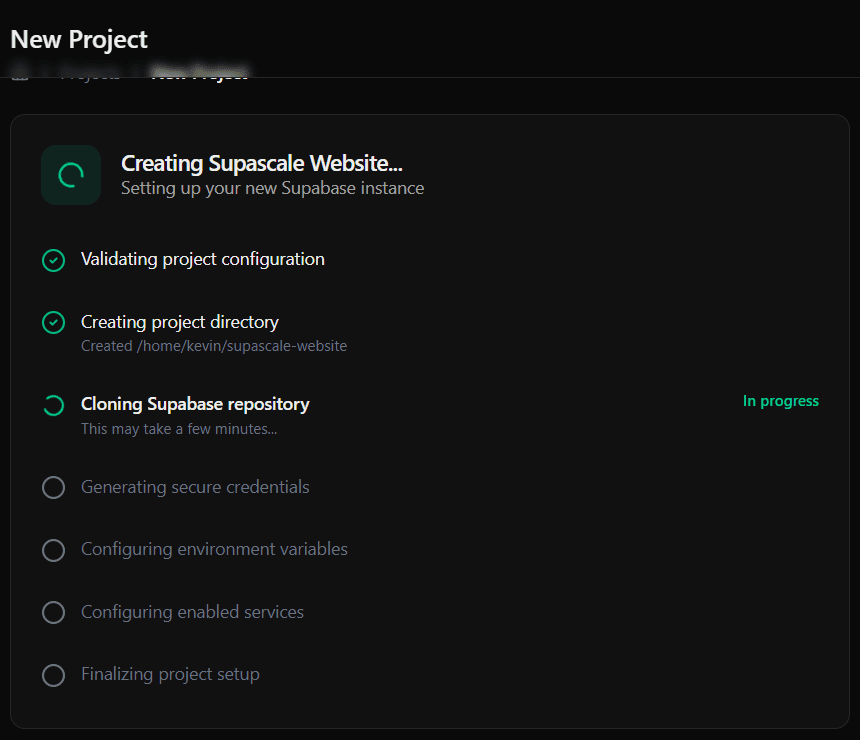
Task: Click the home icon in the breadcrumb
Action: point(19,73)
